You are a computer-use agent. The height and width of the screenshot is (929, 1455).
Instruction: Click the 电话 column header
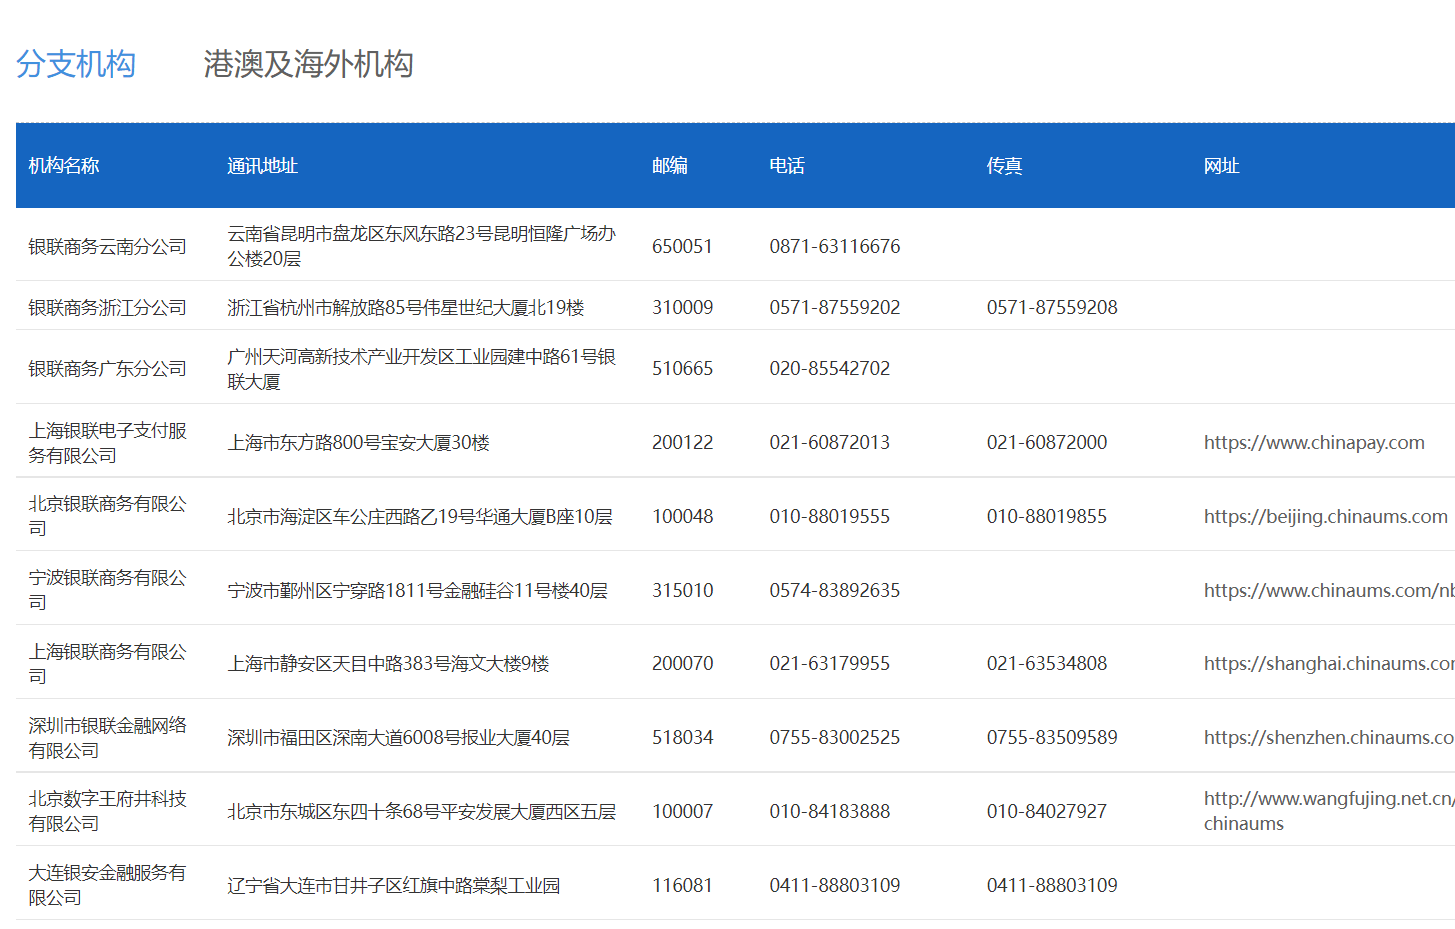(787, 166)
